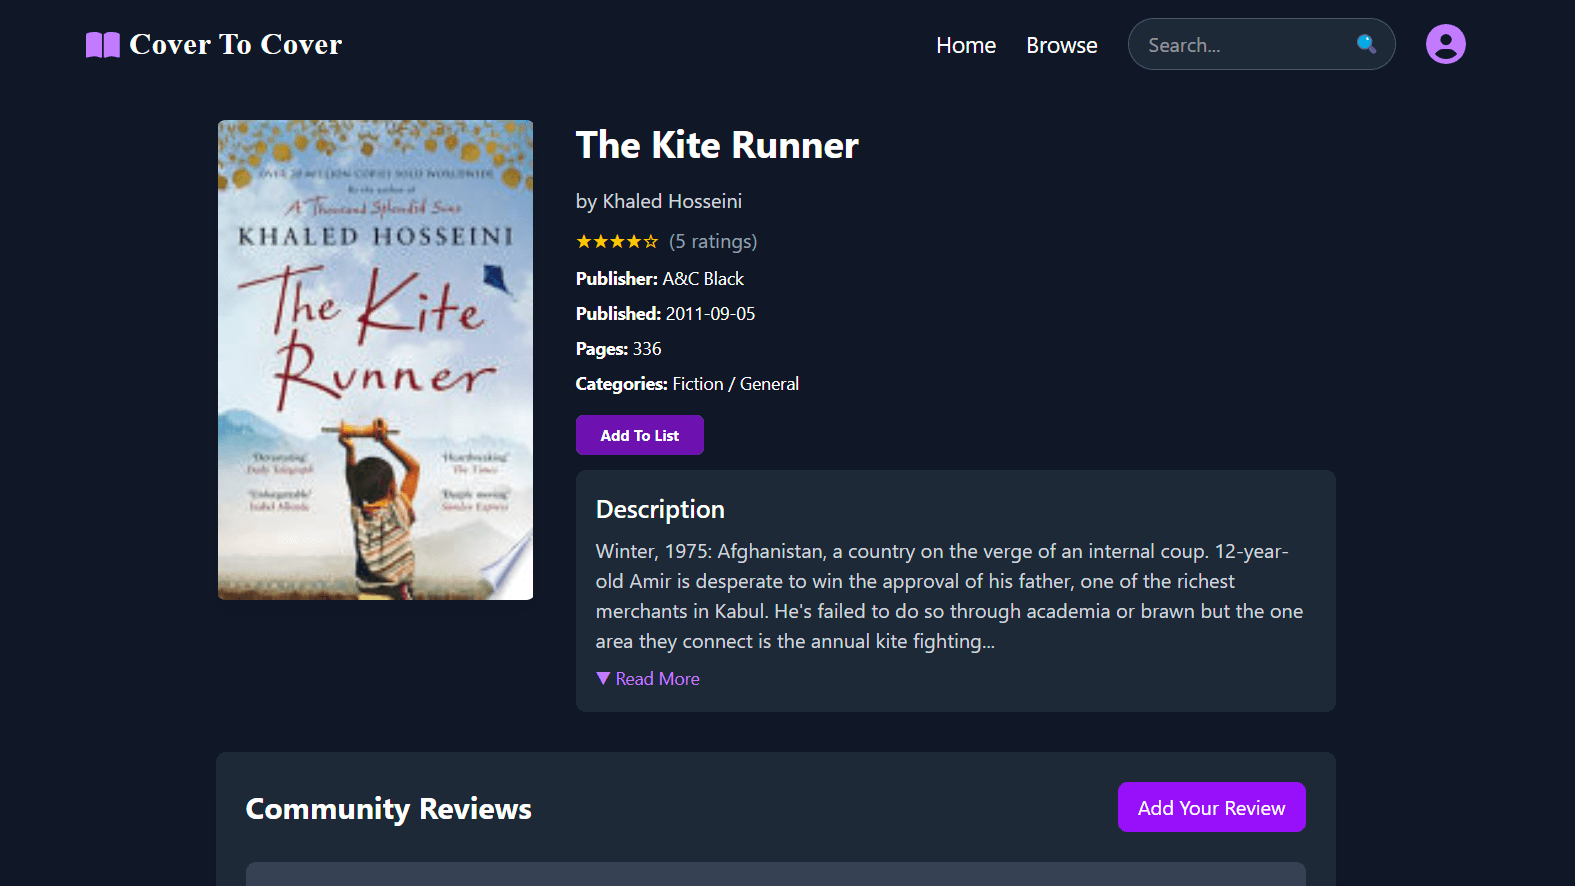1575x886 pixels.
Task: Open the user profile avatar icon
Action: pos(1445,44)
